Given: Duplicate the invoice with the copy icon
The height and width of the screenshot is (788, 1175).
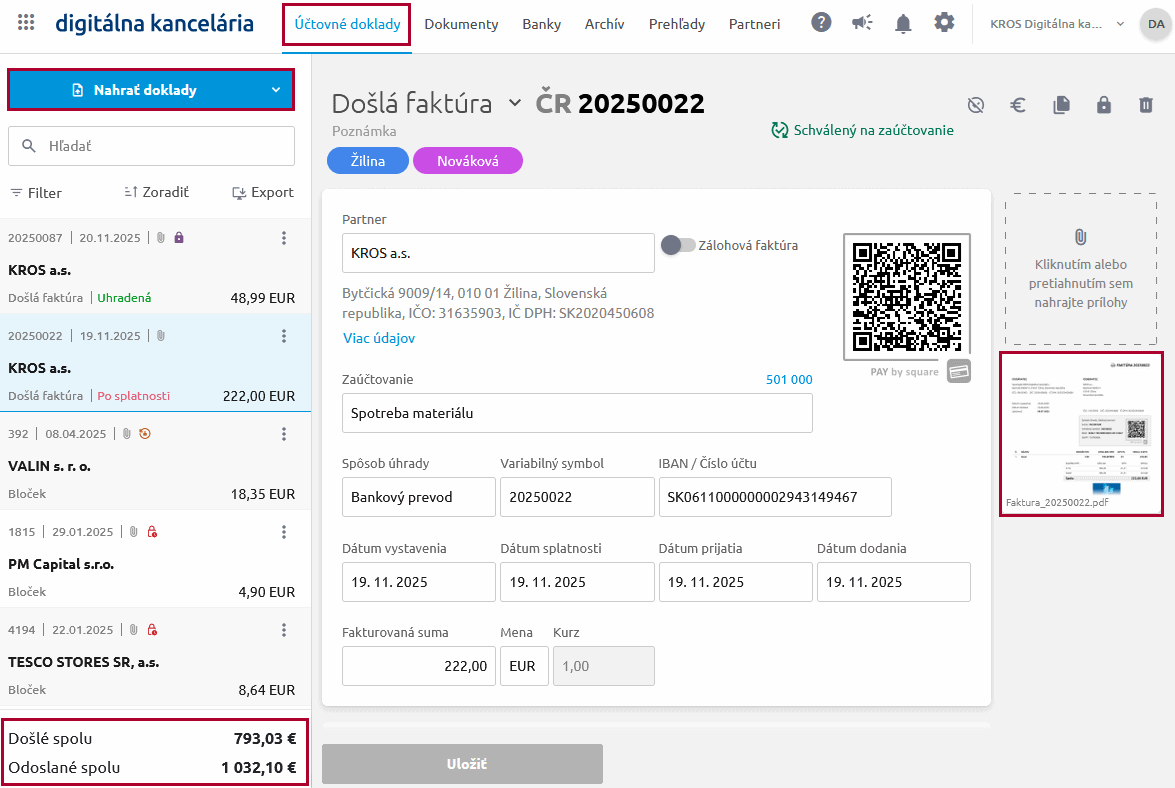Looking at the screenshot, I should [x=1061, y=105].
